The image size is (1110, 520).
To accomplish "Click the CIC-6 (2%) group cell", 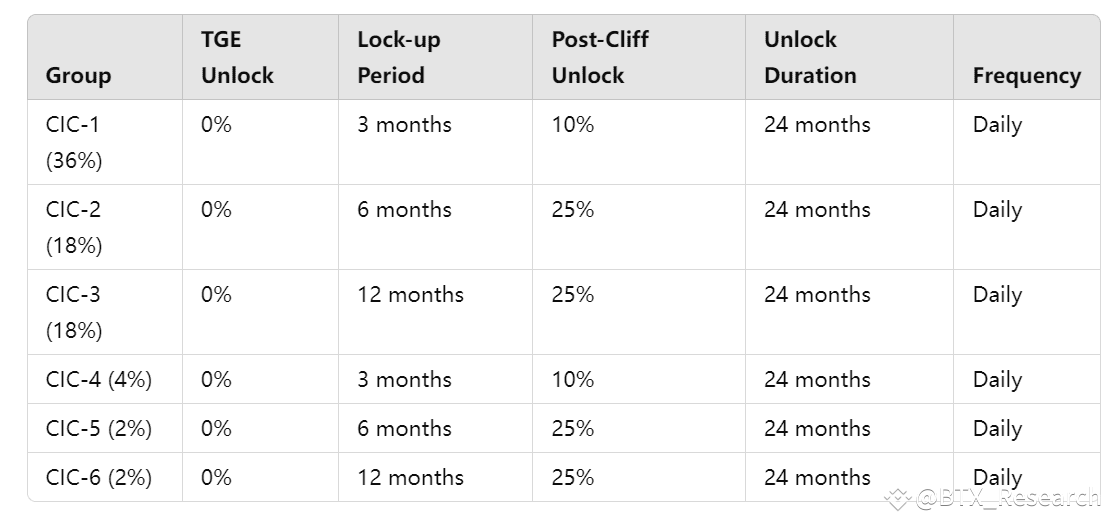I will [99, 477].
